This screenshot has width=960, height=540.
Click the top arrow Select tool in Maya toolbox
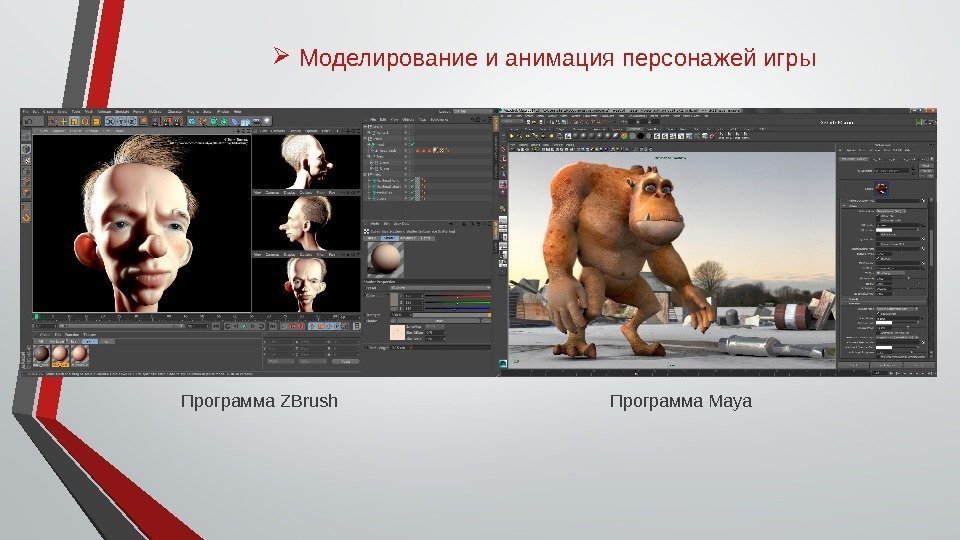pyautogui.click(x=503, y=149)
